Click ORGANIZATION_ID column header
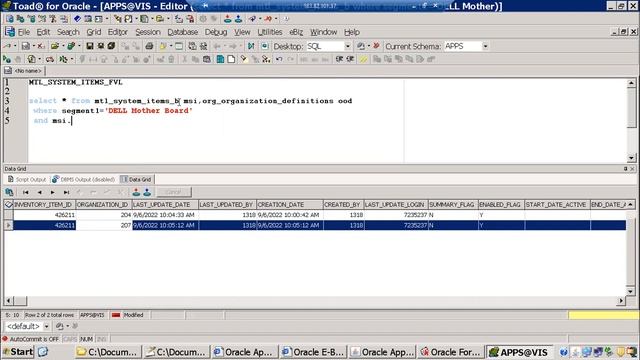Image resolution: width=640 pixels, height=360 pixels. pos(104,204)
